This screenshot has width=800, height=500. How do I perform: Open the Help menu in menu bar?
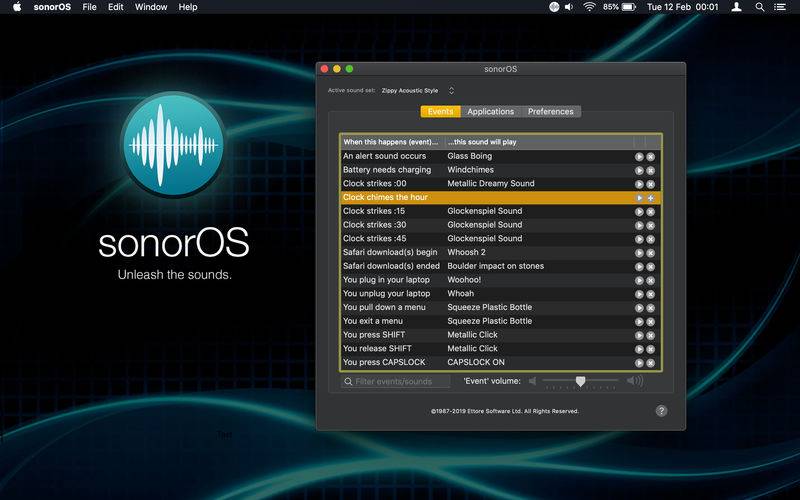pyautogui.click(x=188, y=7)
